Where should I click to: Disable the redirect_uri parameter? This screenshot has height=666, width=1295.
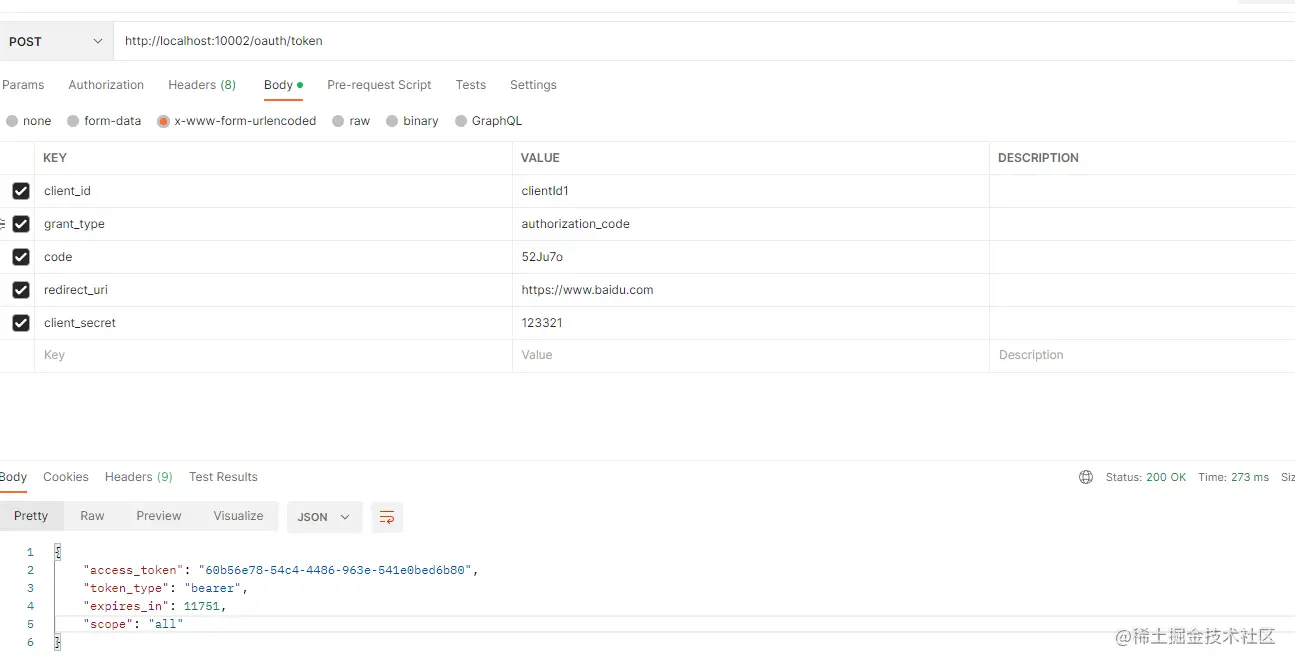tap(21, 289)
